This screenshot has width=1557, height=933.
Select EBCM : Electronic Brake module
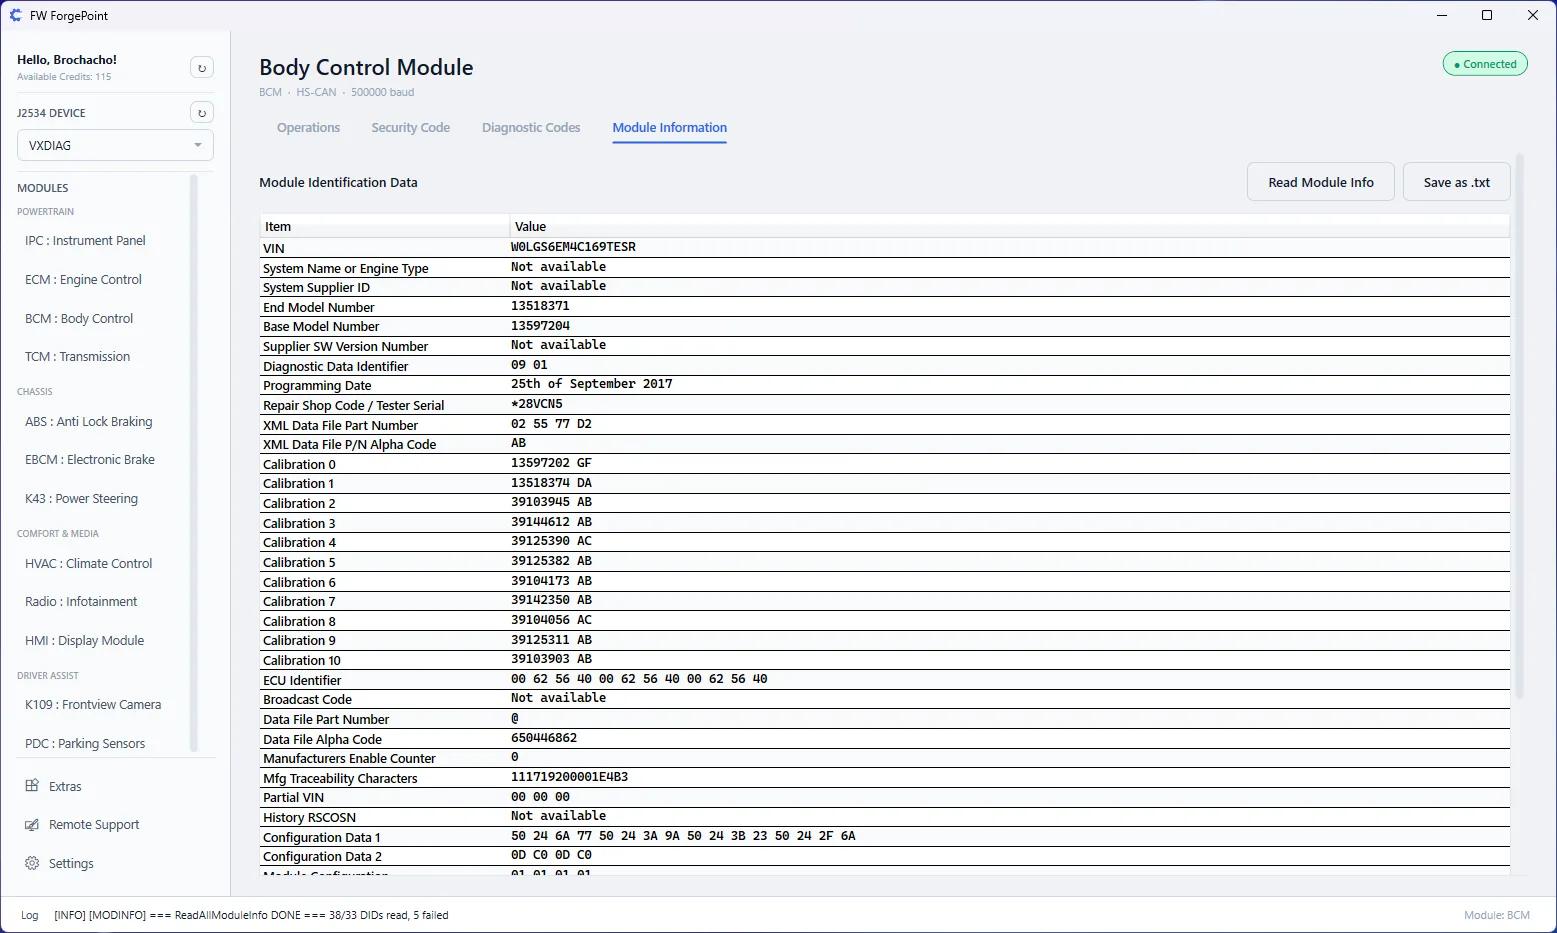click(x=90, y=460)
